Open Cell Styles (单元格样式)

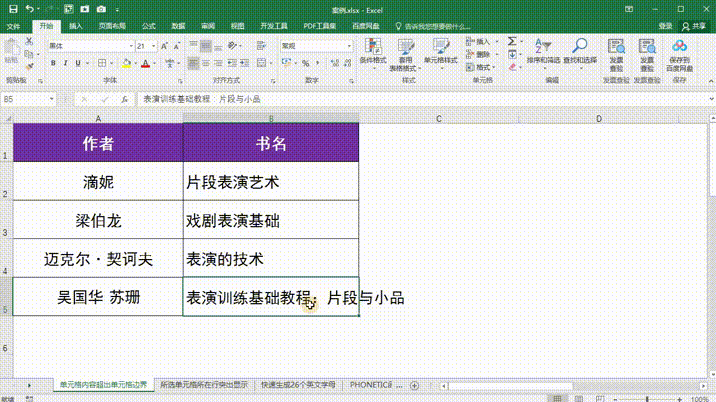[x=441, y=54]
